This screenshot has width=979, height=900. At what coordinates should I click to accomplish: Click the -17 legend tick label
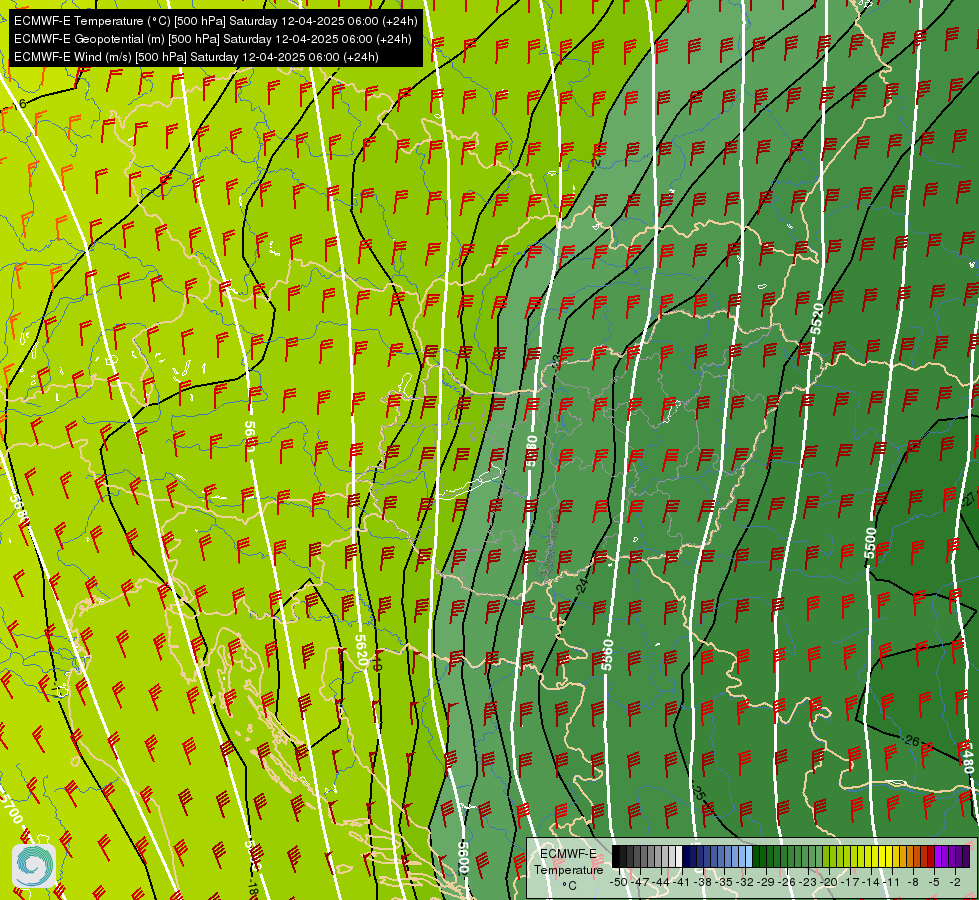point(851,882)
